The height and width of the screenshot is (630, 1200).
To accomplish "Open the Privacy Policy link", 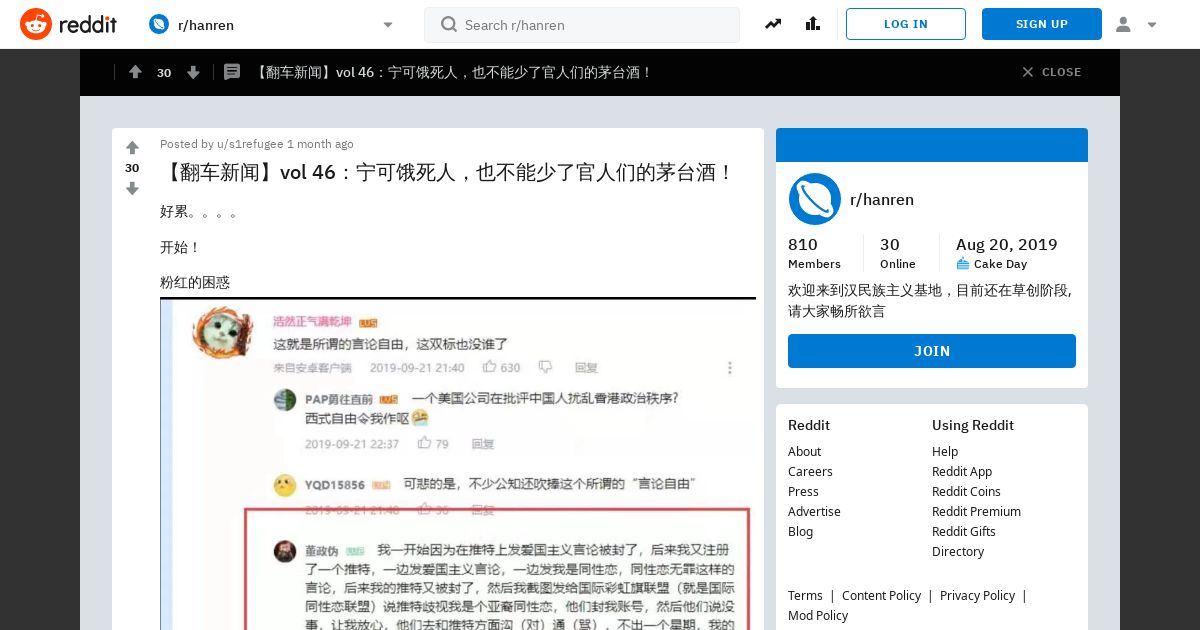I will pos(977,595).
